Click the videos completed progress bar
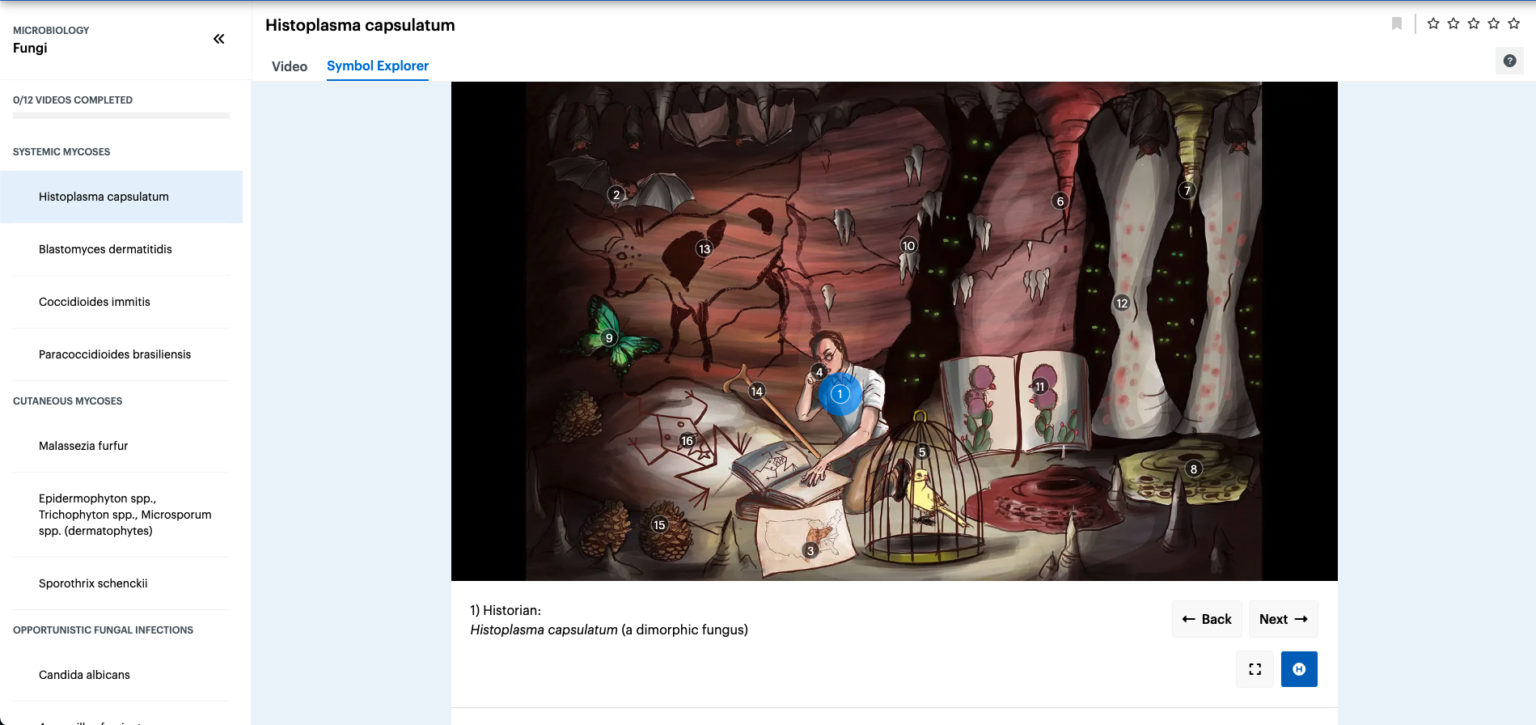 [121, 116]
